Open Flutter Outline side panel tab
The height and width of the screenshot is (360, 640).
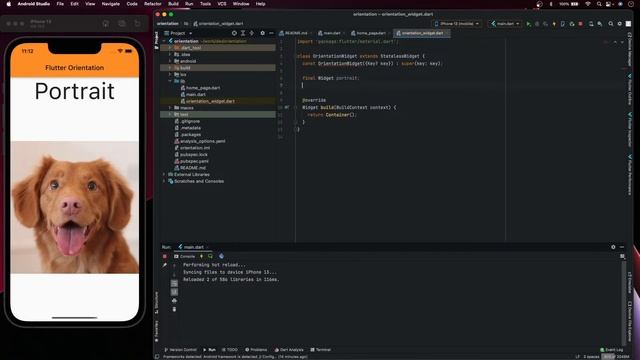click(x=630, y=90)
